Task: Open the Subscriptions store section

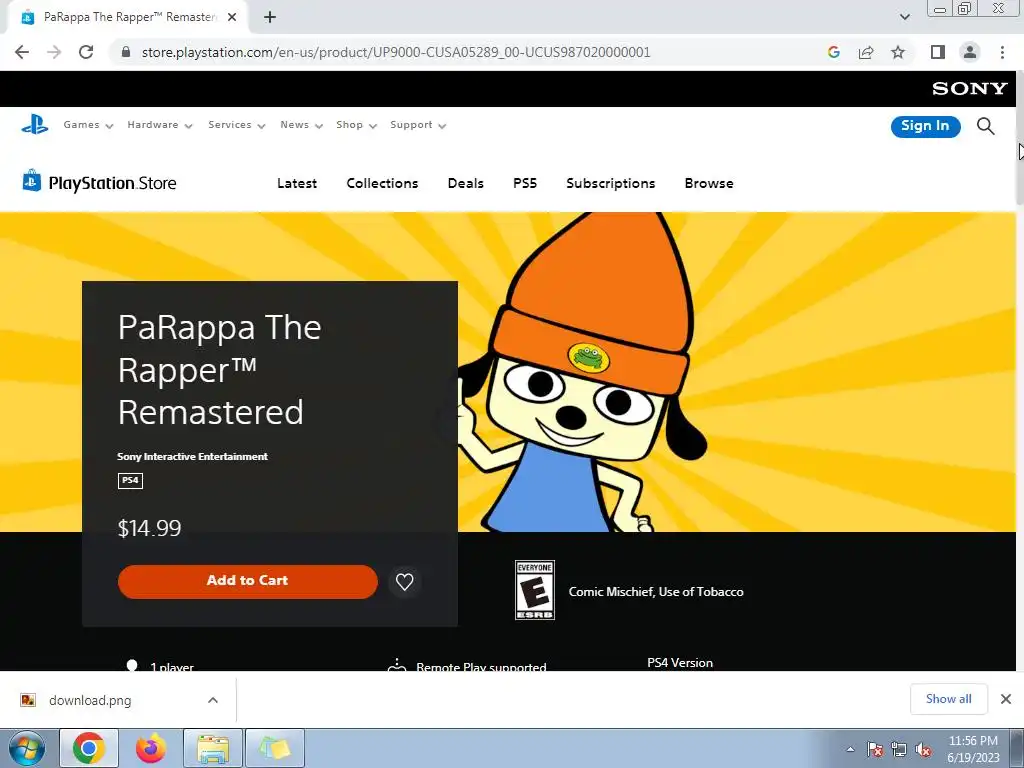Action: pyautogui.click(x=611, y=183)
